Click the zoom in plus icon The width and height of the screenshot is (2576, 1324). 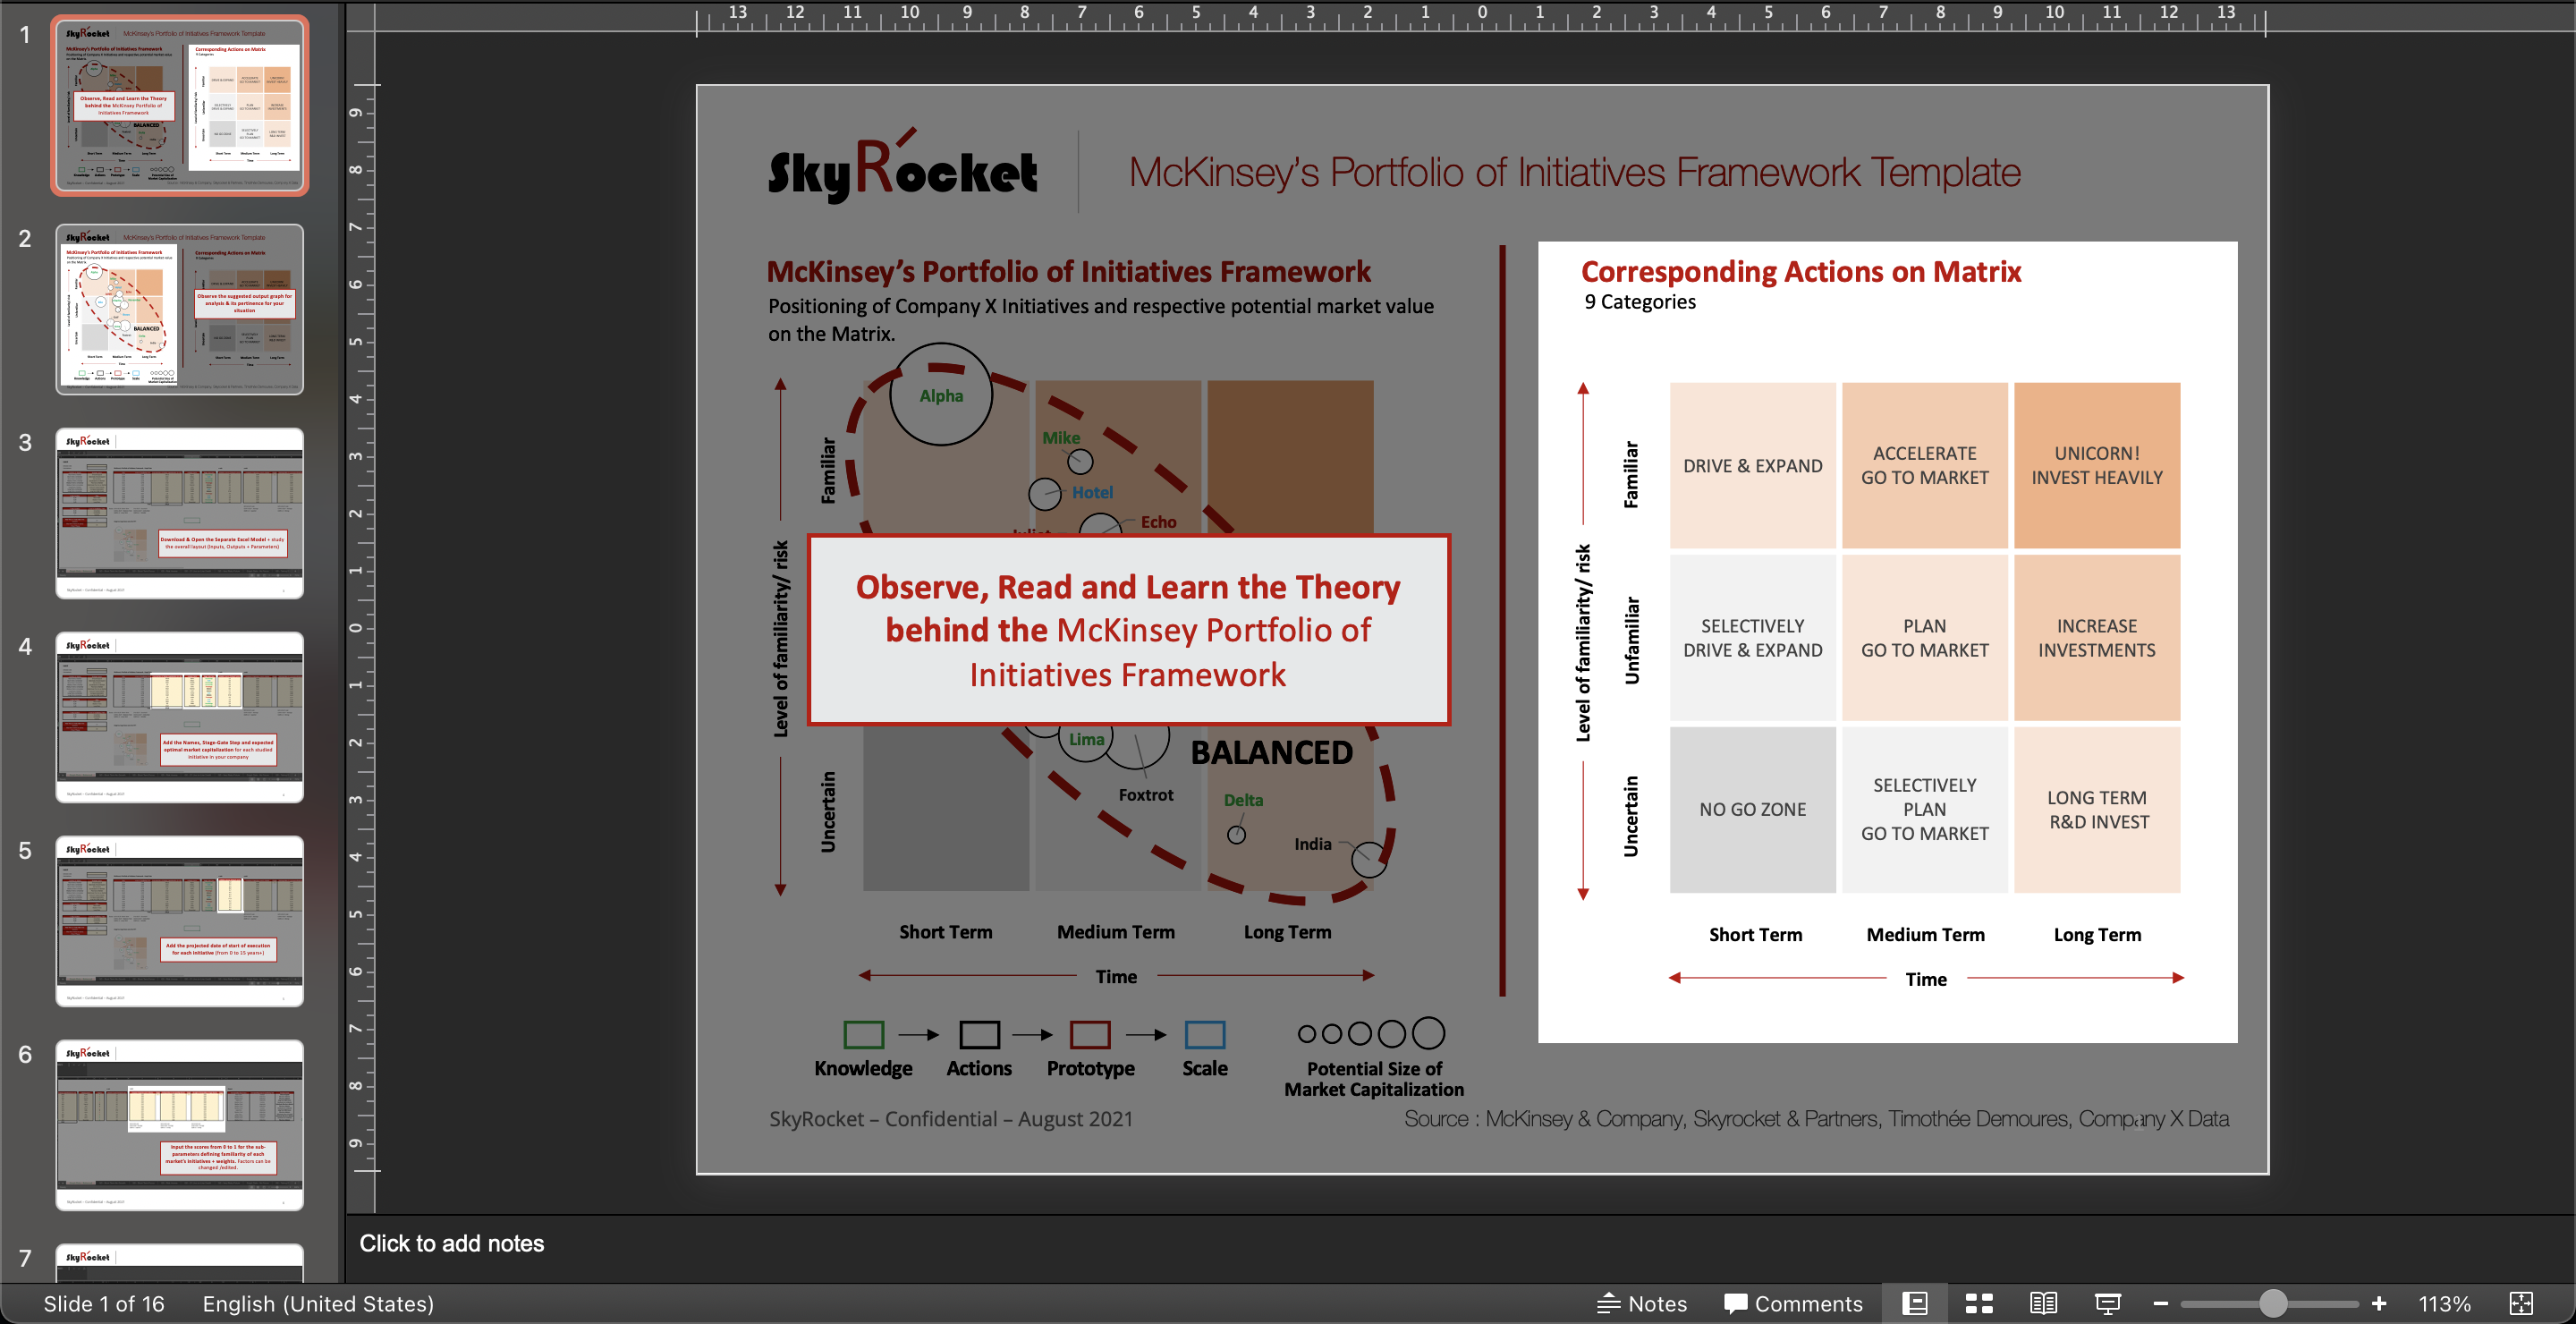click(2379, 1303)
